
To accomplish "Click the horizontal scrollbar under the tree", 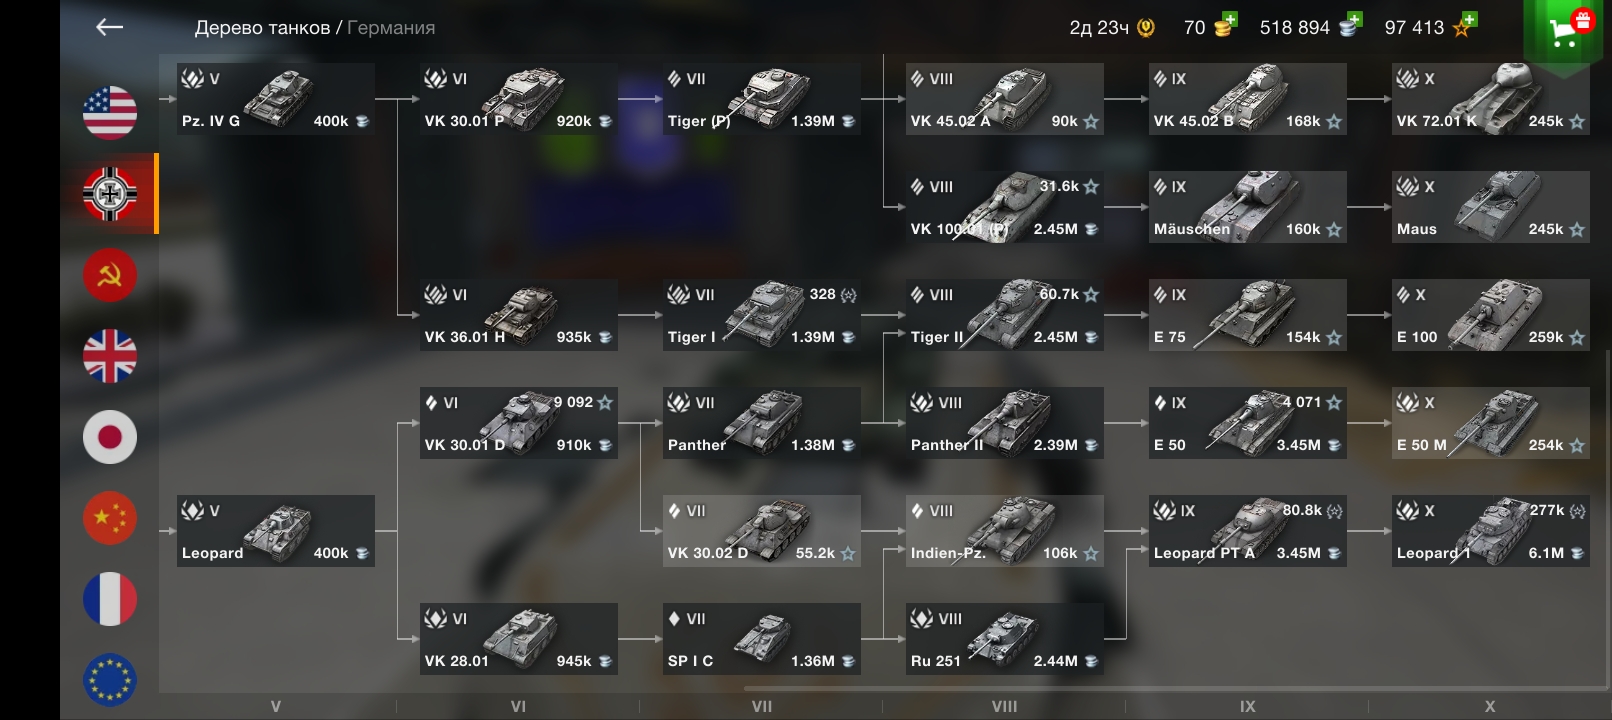I will [1175, 688].
